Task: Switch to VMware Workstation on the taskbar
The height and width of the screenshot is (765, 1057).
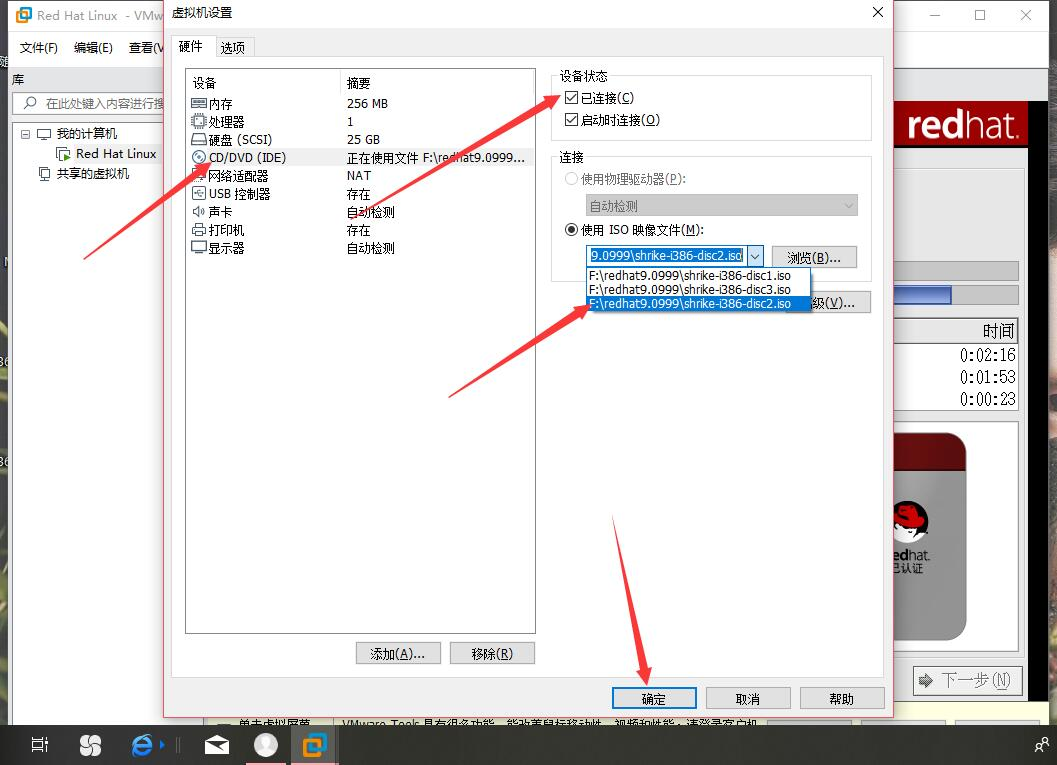Action: point(314,745)
